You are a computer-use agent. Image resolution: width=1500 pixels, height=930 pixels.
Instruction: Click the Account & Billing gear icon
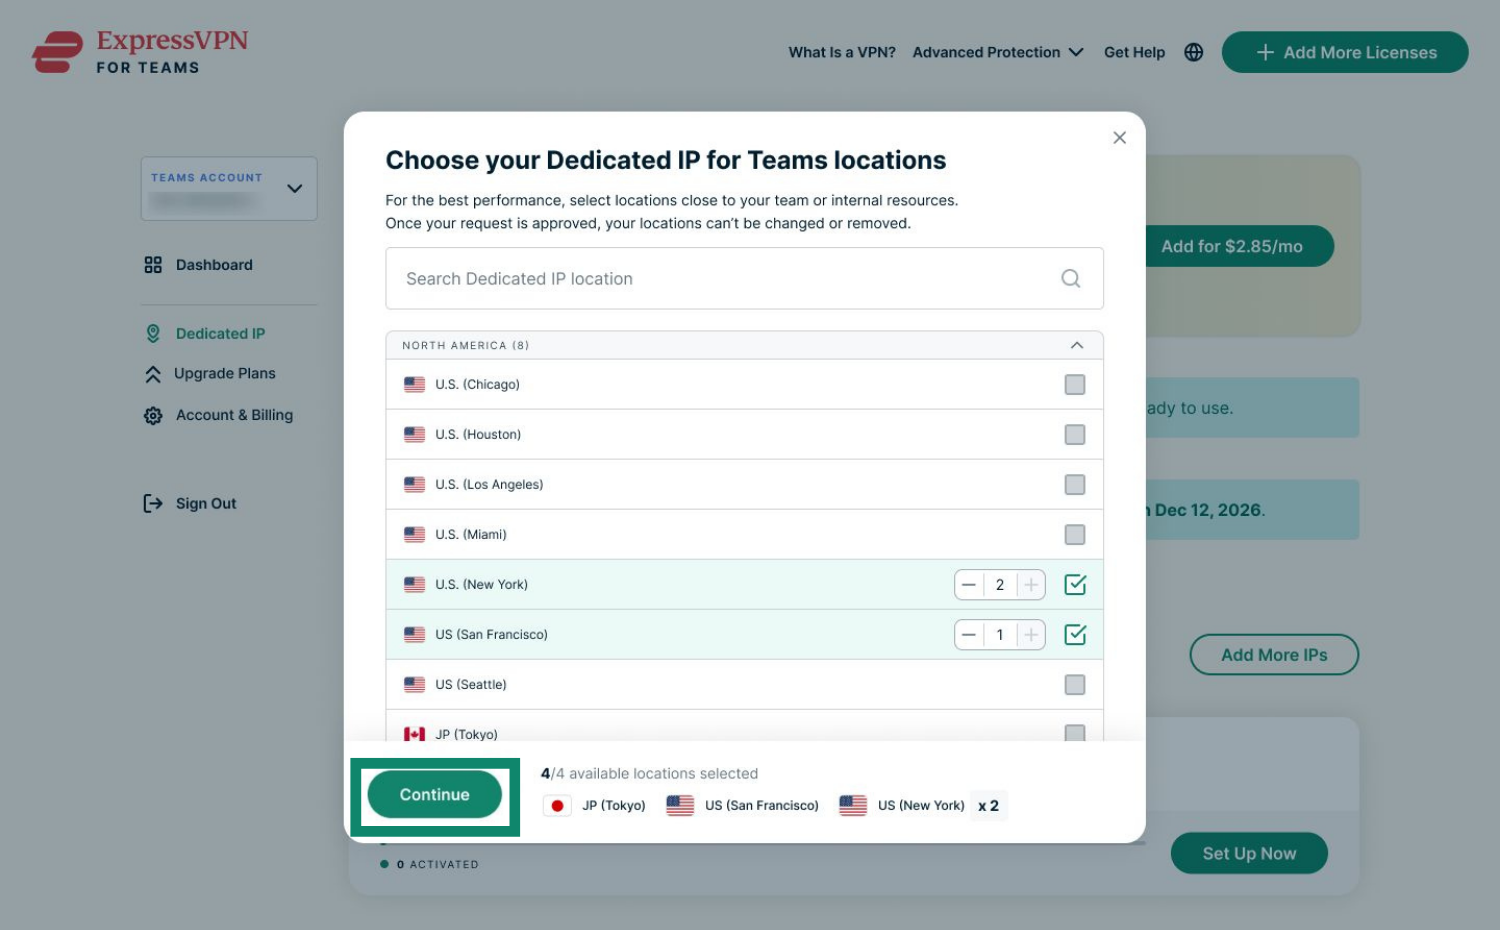(x=153, y=416)
